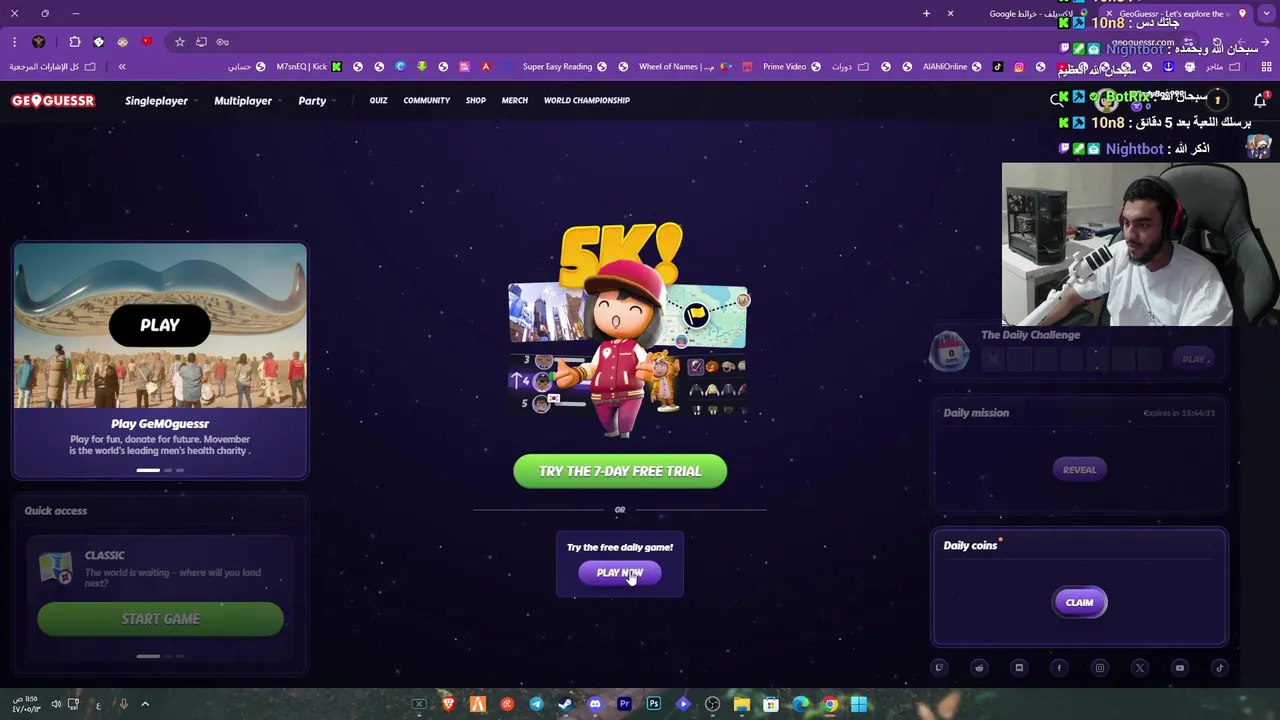The height and width of the screenshot is (720, 1280).
Task: Open the MERCH menu item
Action: tap(515, 101)
